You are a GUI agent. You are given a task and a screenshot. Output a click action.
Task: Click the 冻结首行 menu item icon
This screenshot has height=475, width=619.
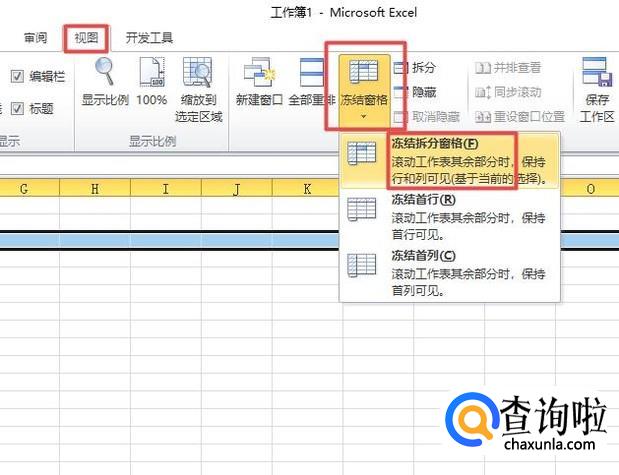click(361, 209)
